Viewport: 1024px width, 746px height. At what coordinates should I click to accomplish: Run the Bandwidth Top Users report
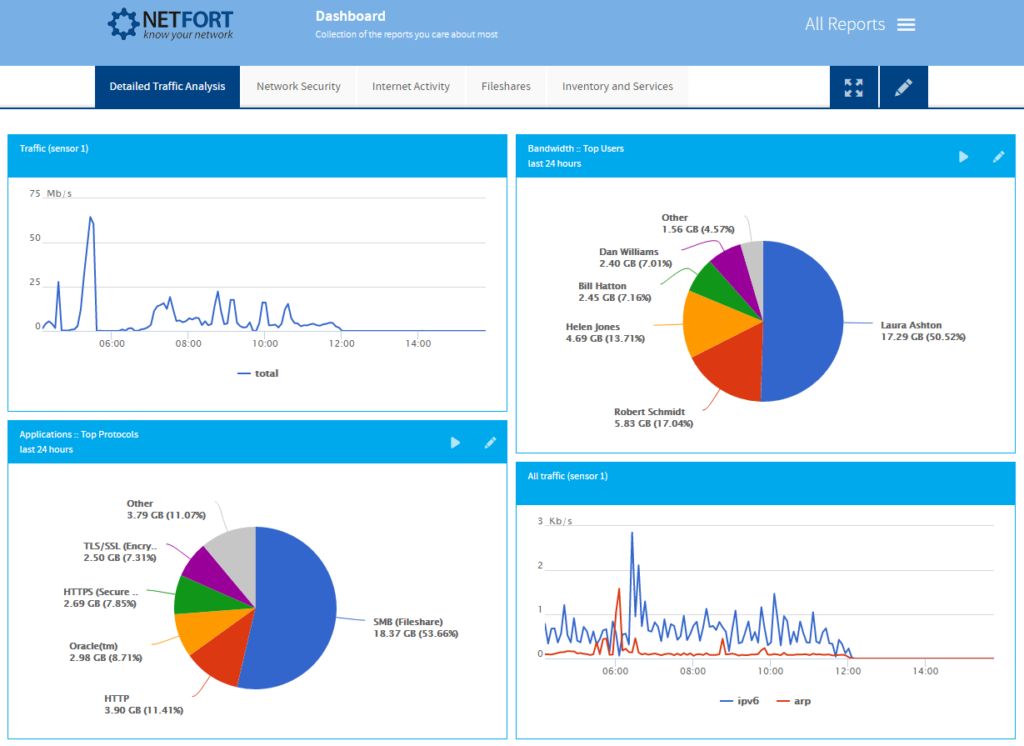tap(963, 156)
